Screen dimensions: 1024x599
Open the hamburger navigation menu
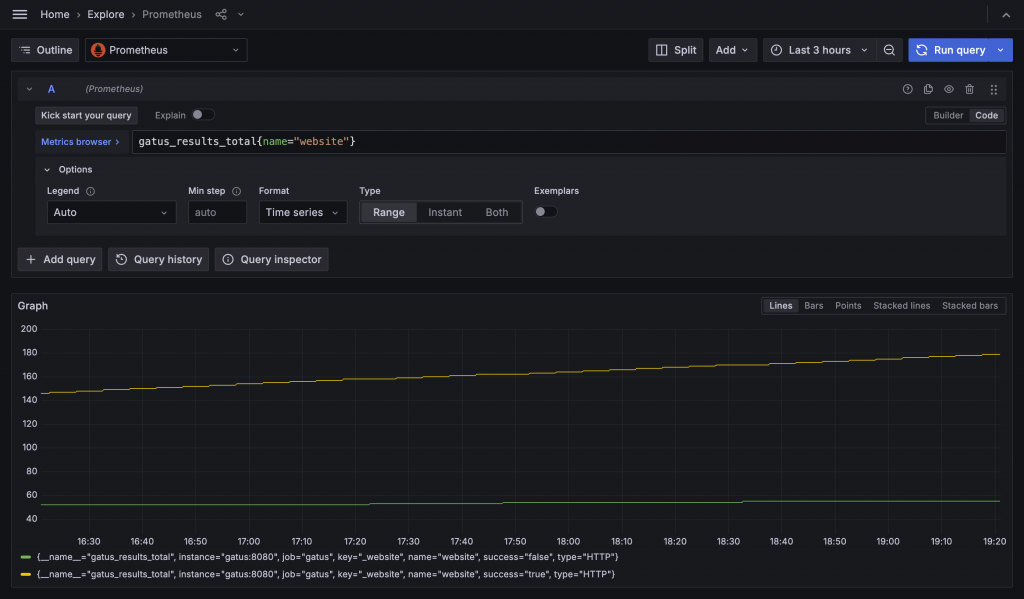19,15
